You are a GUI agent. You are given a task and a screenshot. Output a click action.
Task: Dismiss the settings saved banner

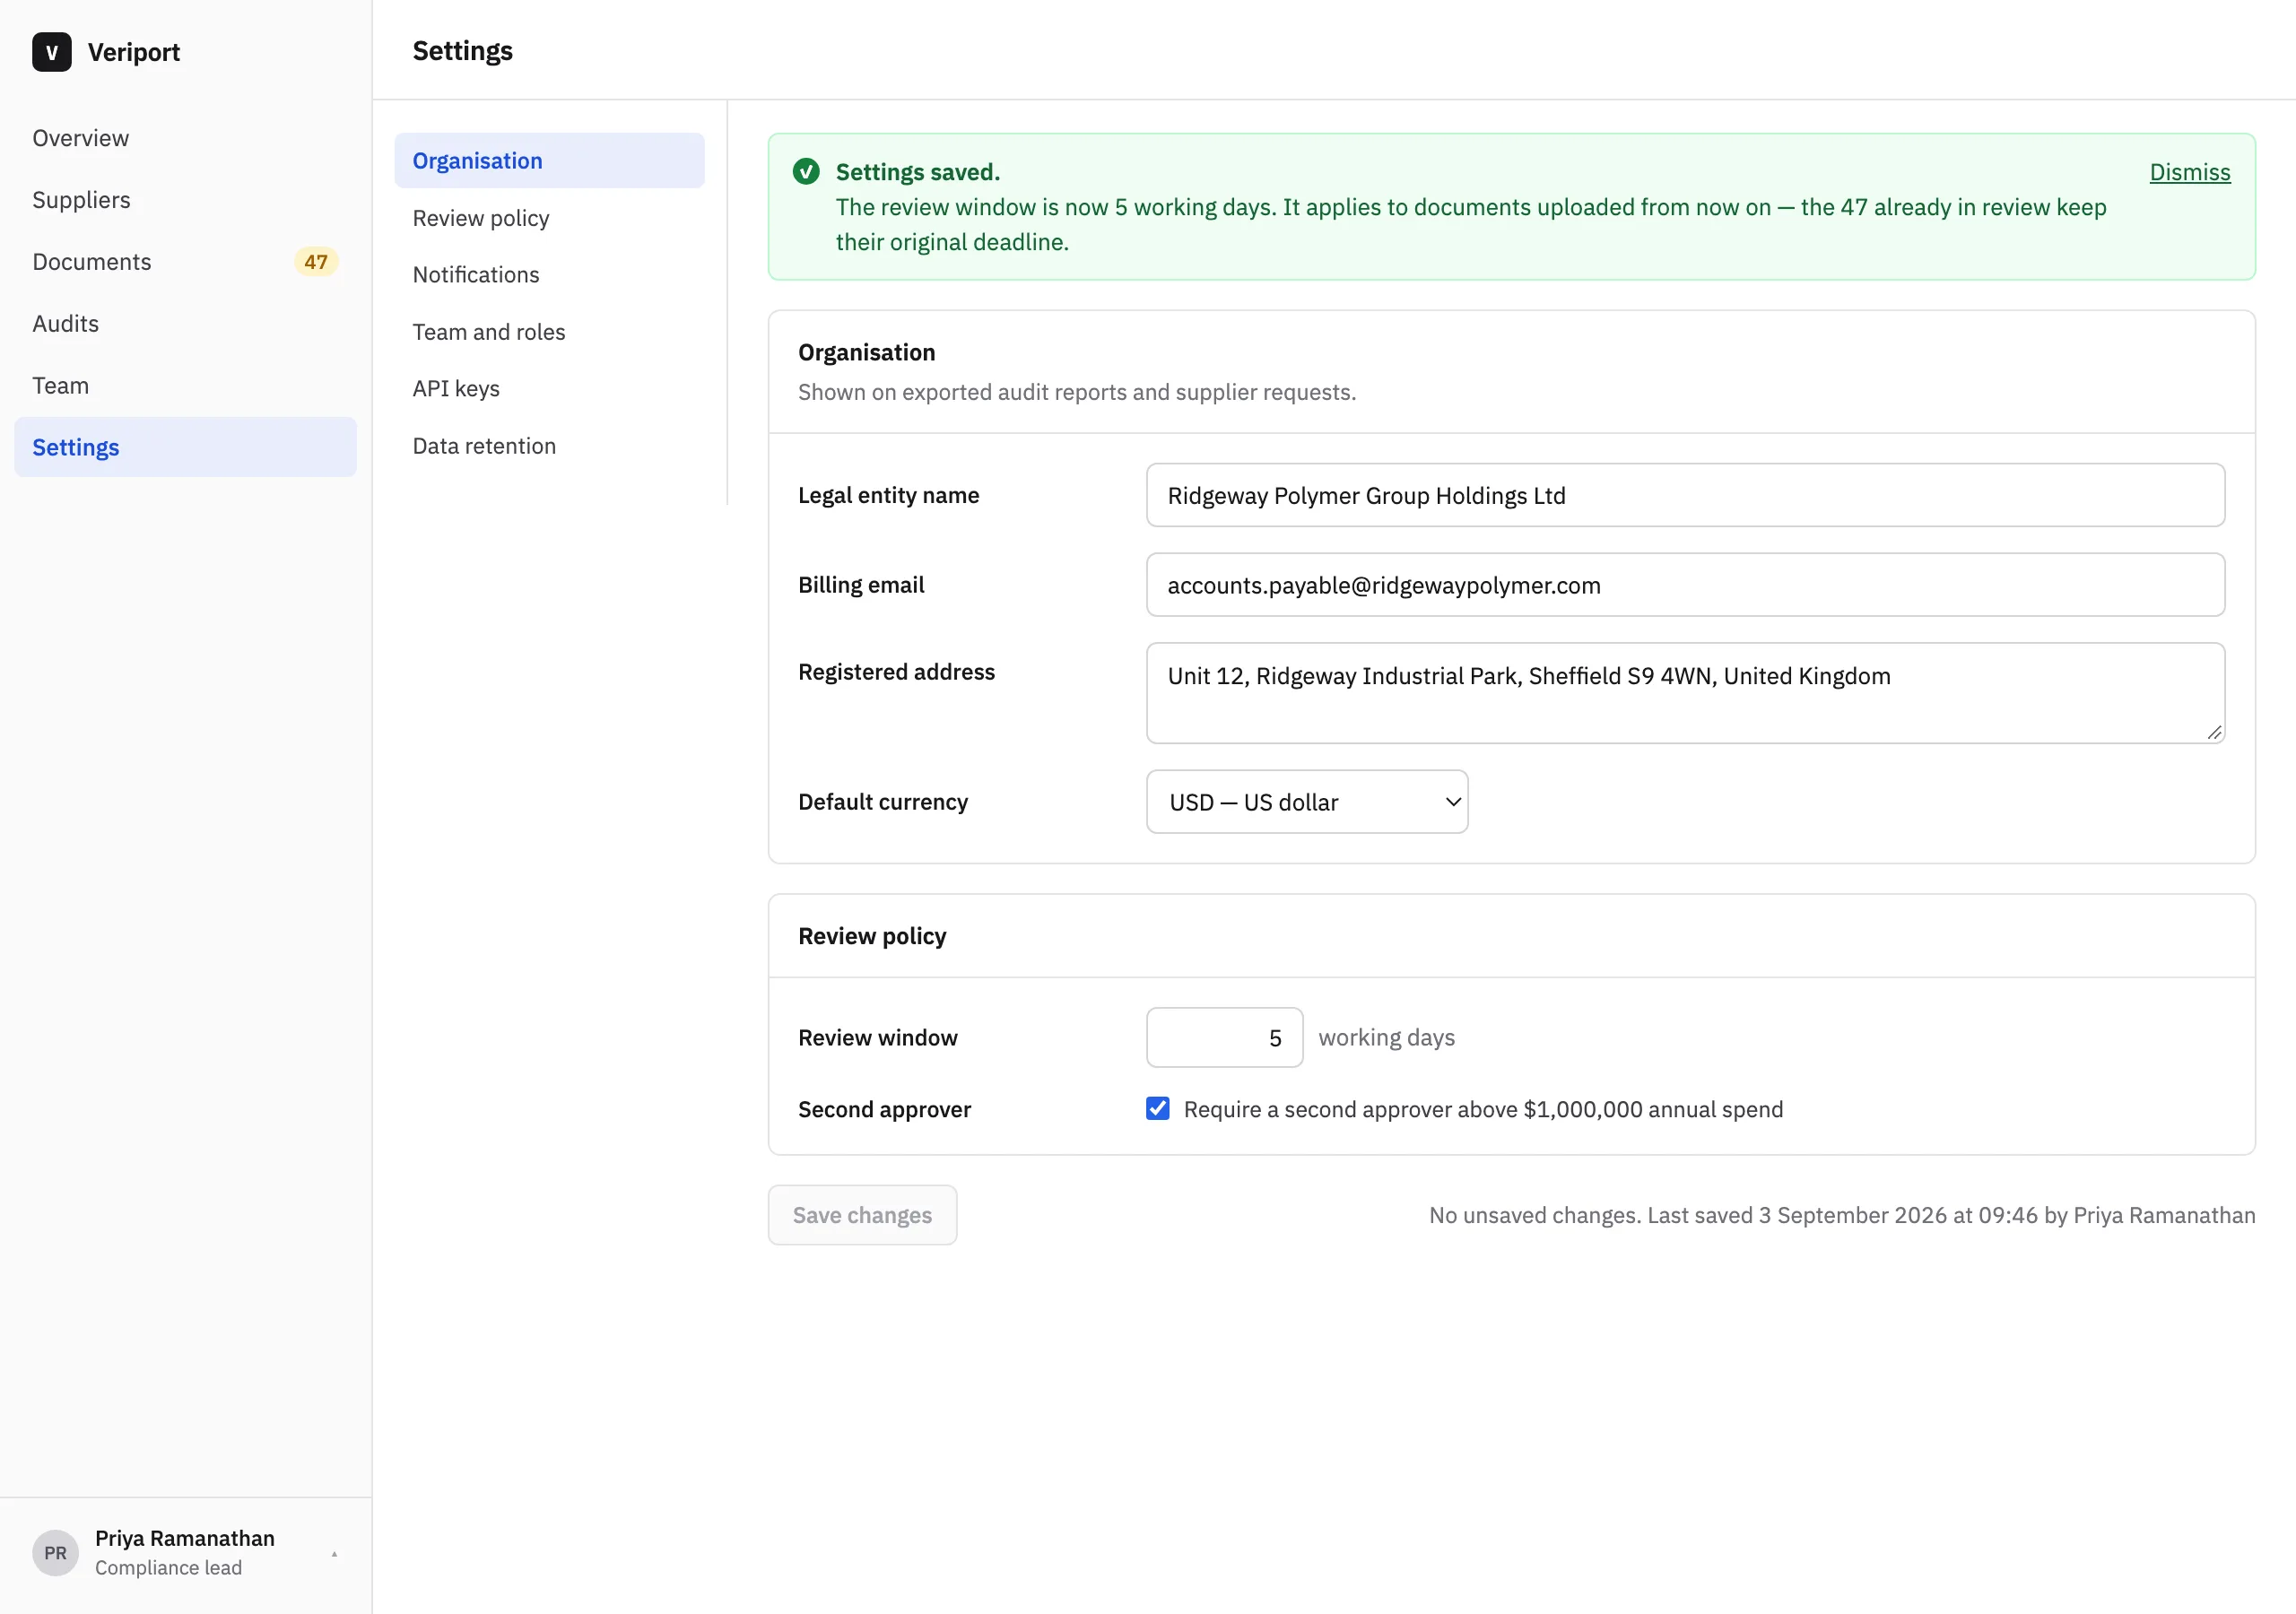pos(2189,172)
